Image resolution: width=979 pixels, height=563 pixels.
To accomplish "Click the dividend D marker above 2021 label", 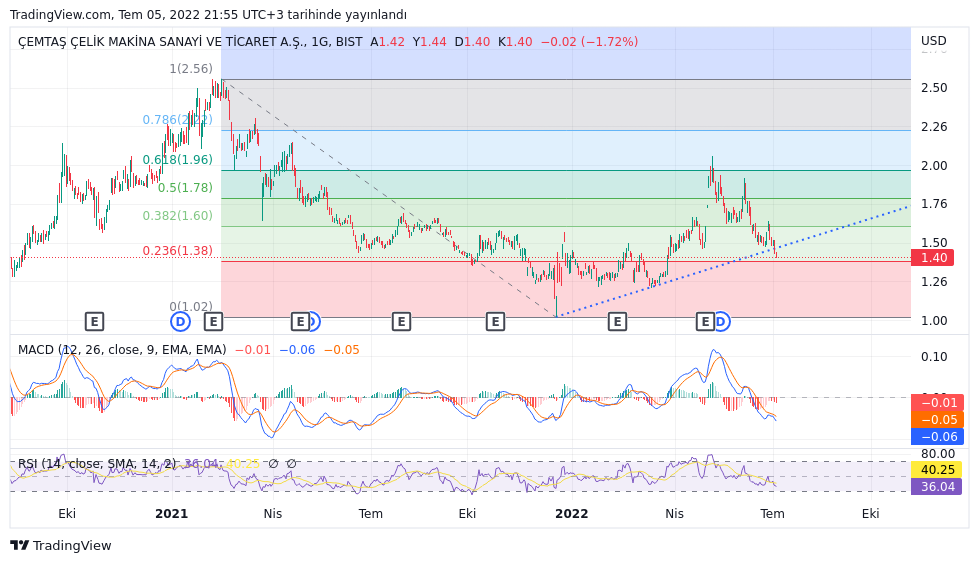I will coord(180,322).
